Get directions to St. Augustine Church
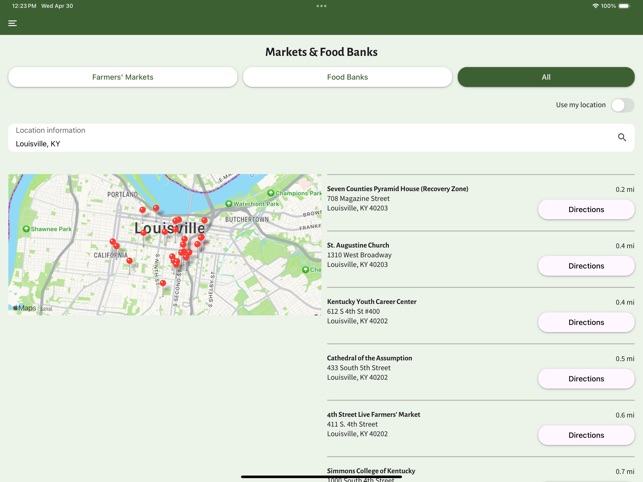Image resolution: width=643 pixels, height=482 pixels. coord(586,266)
